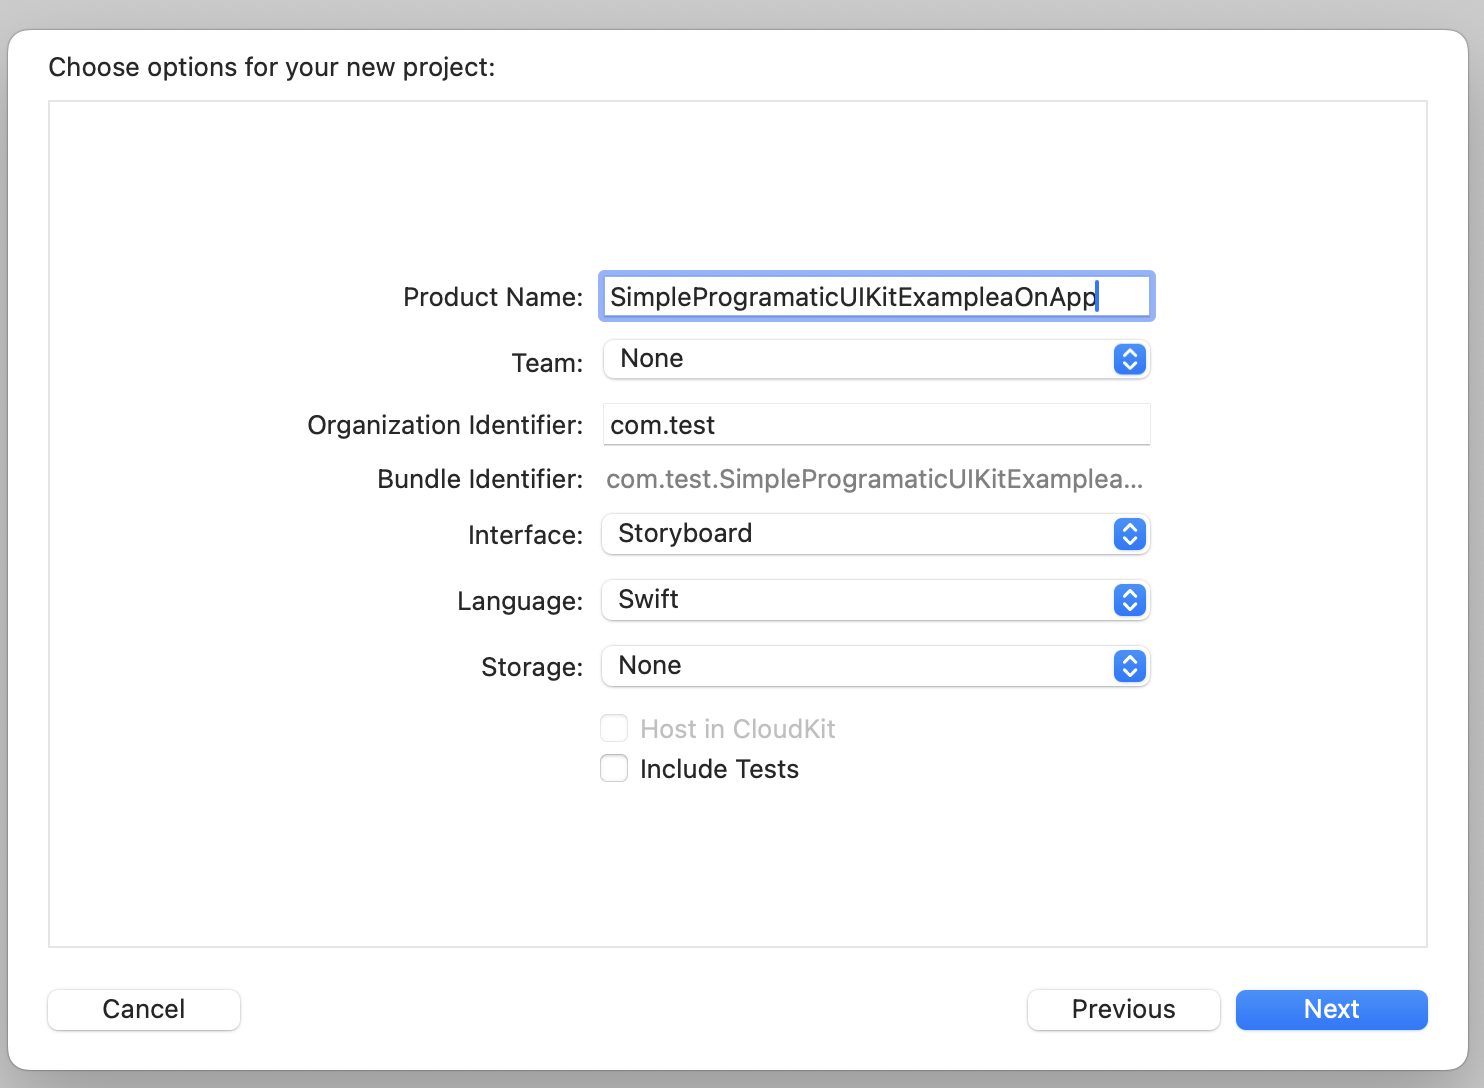Click the Storage selector's blue chevron icon
Screen dimensions: 1484x1088
1129,666
